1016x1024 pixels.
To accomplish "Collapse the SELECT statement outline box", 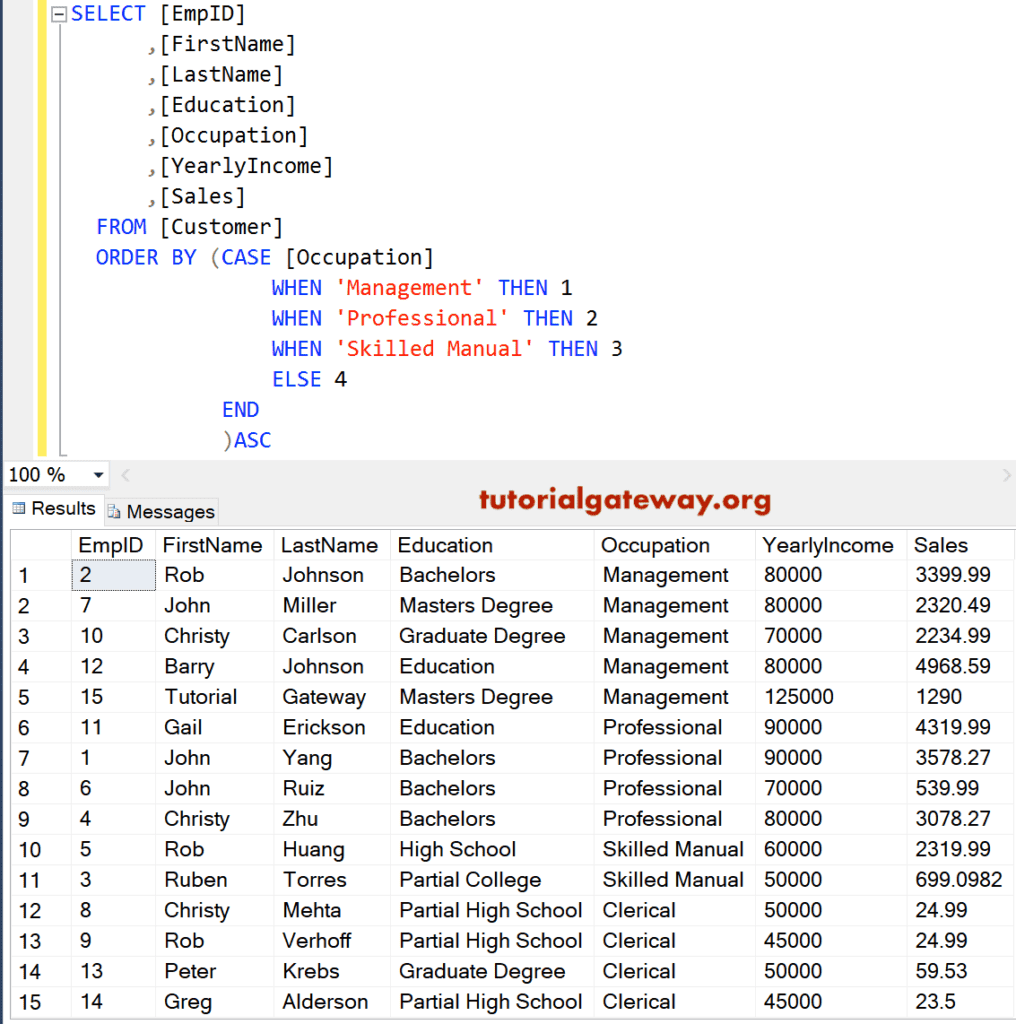I will [58, 15].
